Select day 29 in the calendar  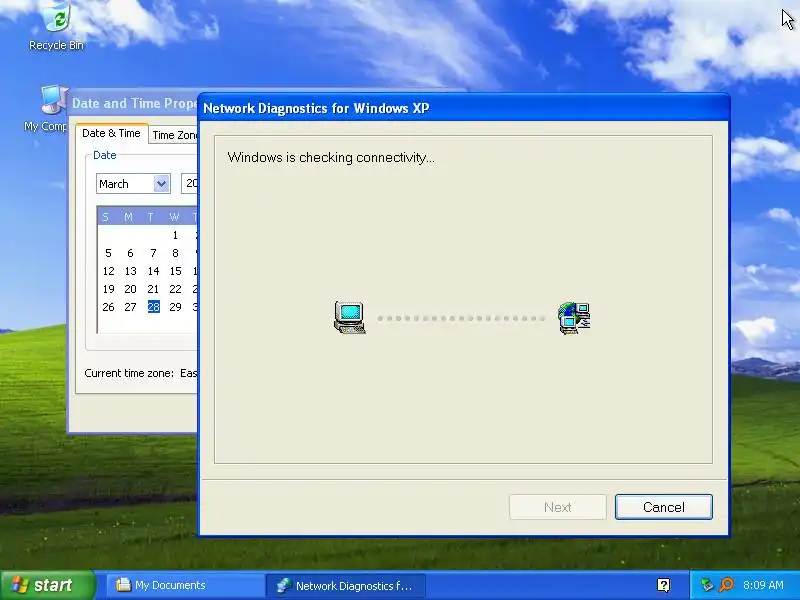176,307
